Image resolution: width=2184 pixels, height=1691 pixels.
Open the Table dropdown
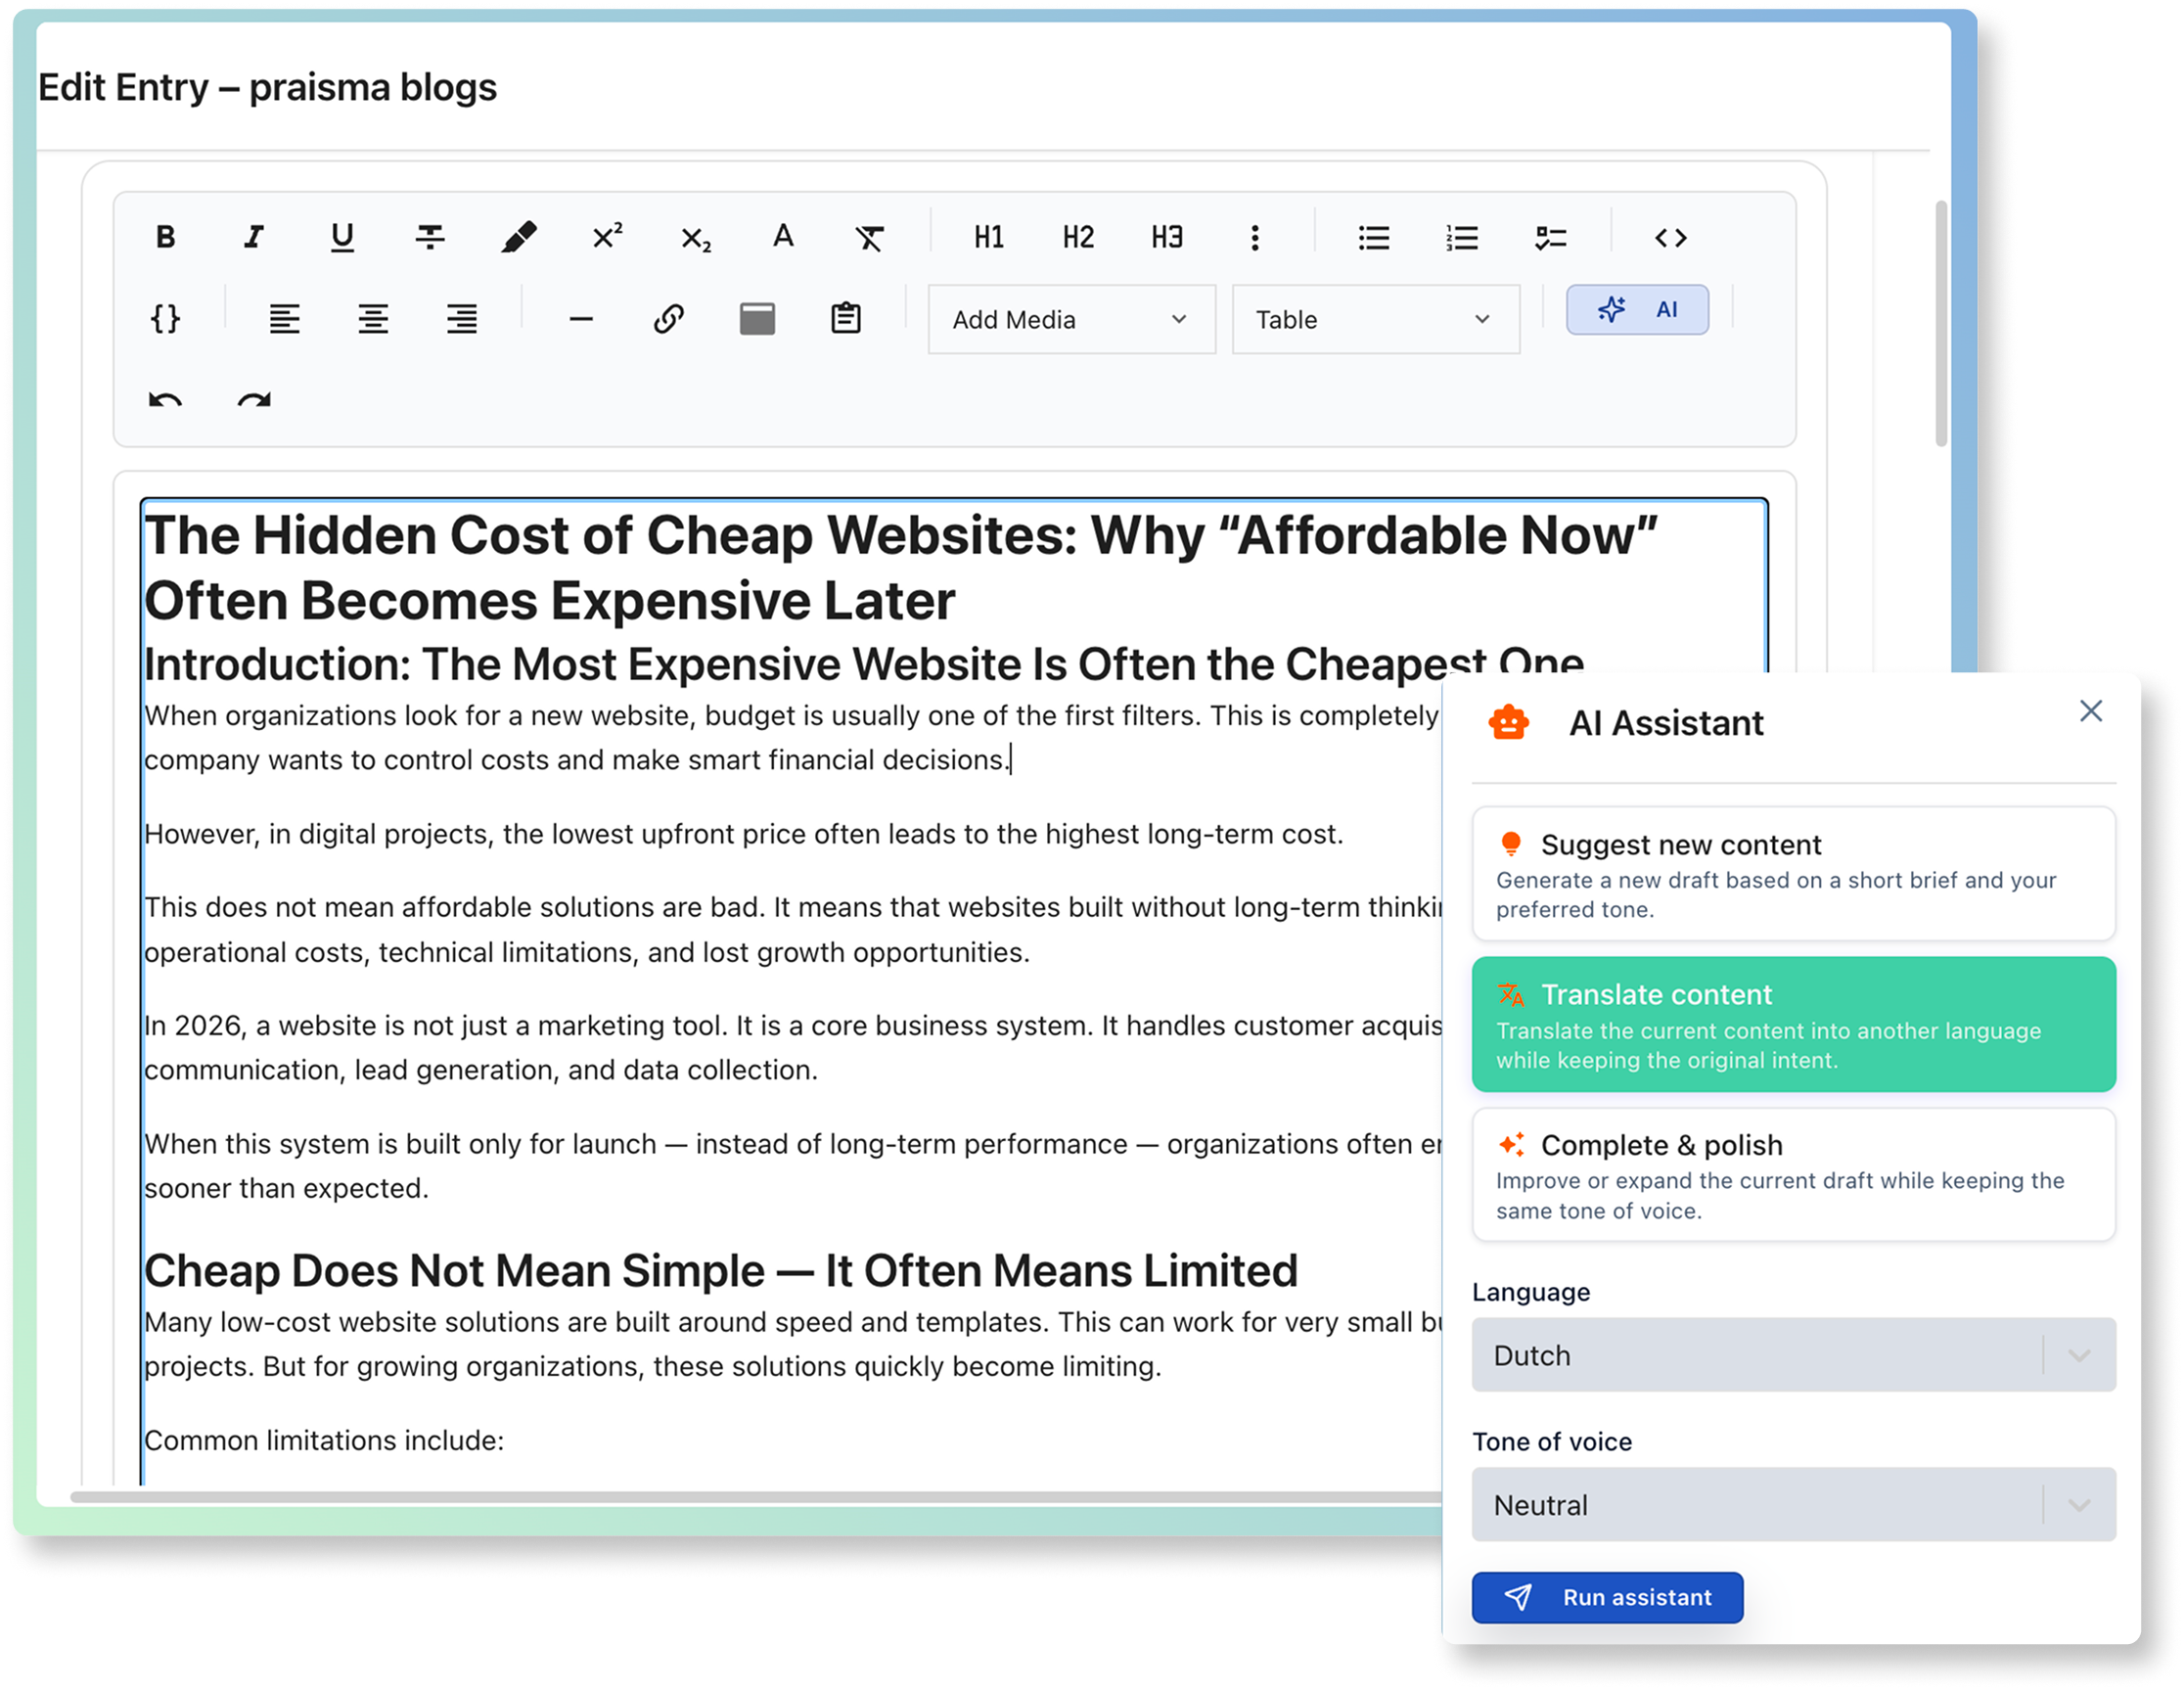(1375, 319)
